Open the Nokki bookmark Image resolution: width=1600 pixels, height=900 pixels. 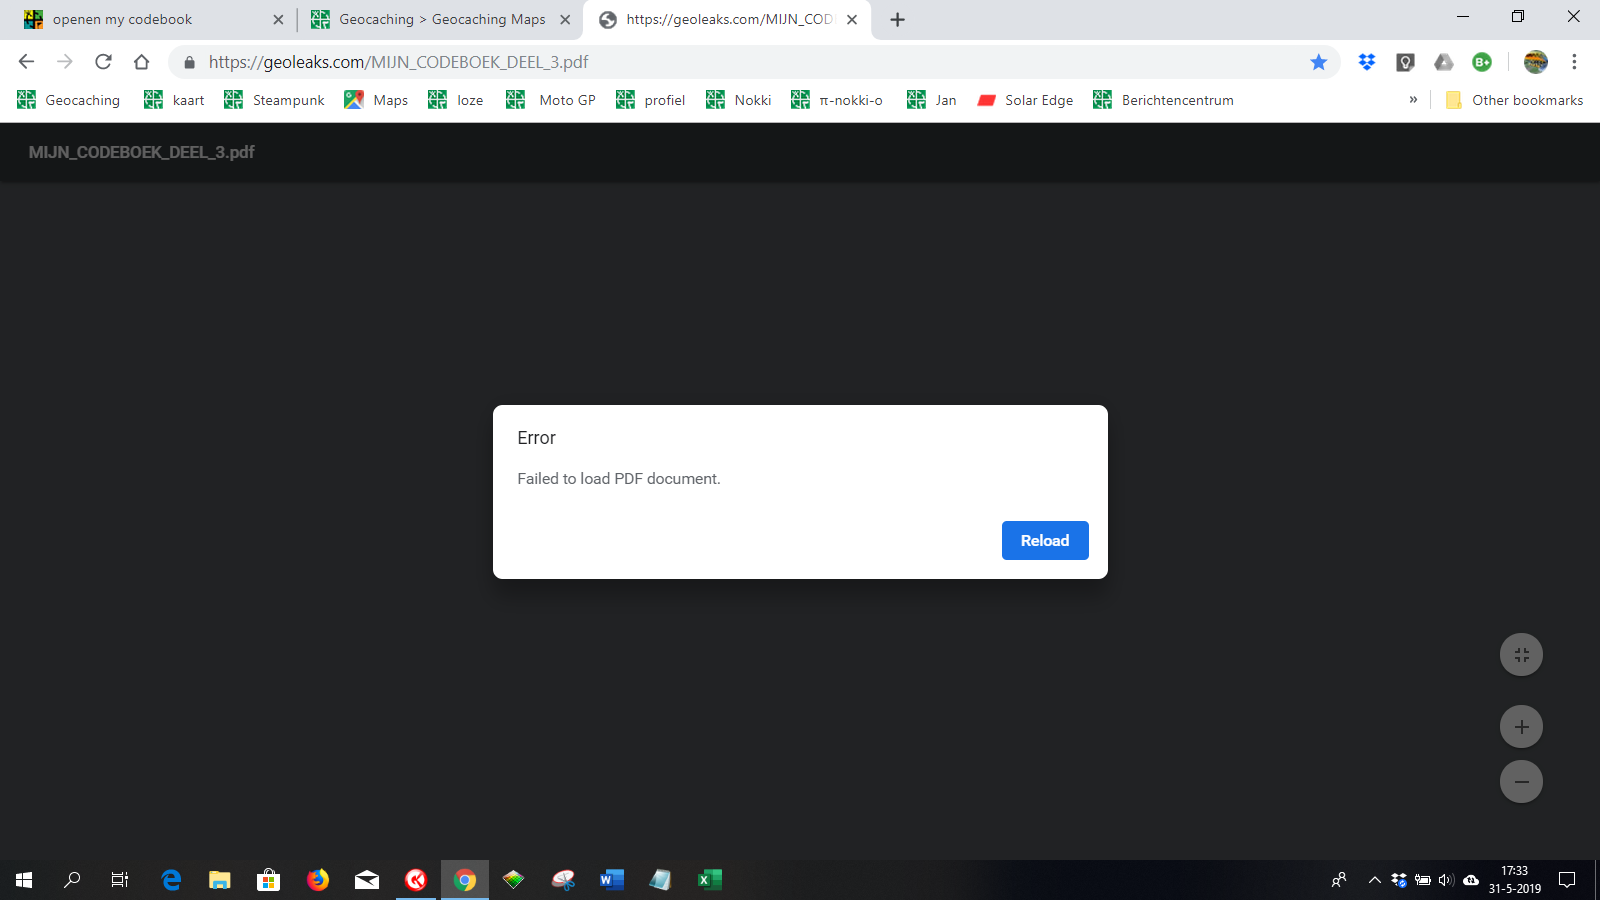739,100
